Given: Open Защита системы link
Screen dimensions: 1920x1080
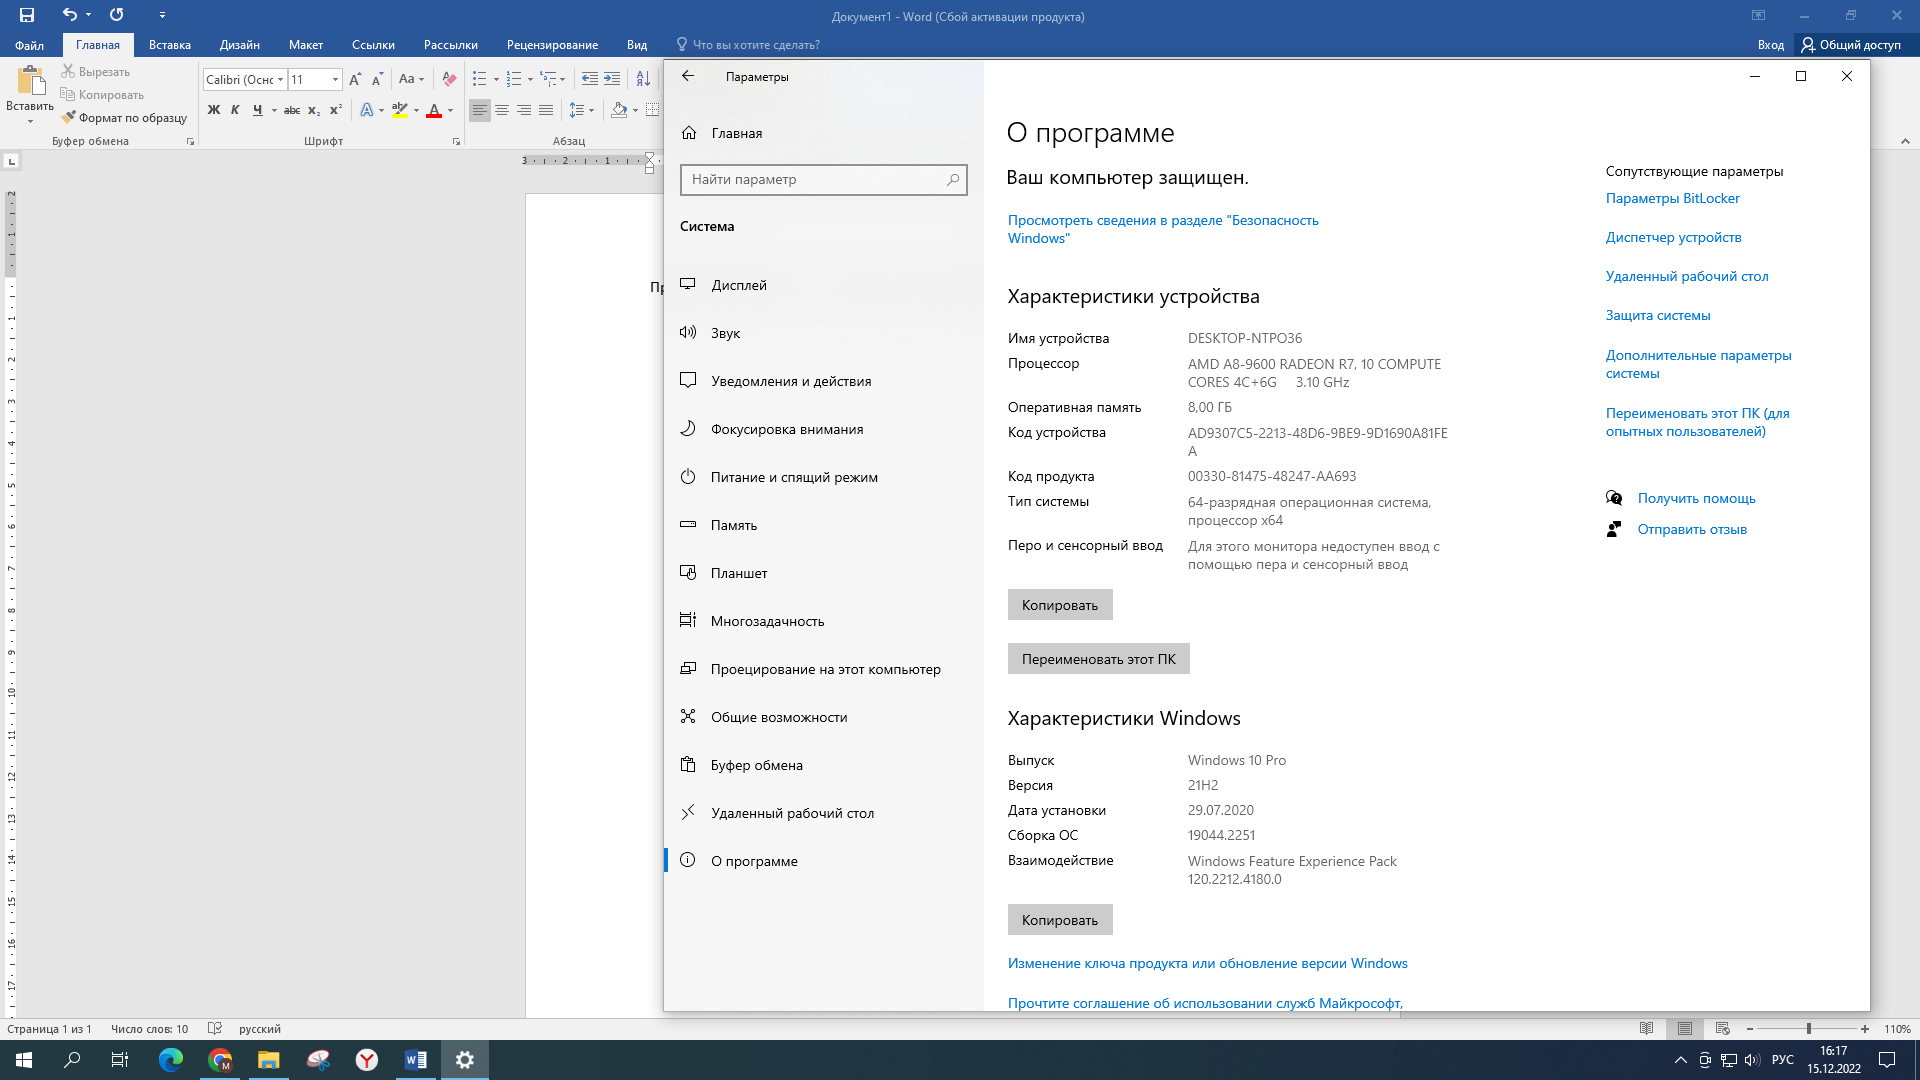Looking at the screenshot, I should [1658, 315].
